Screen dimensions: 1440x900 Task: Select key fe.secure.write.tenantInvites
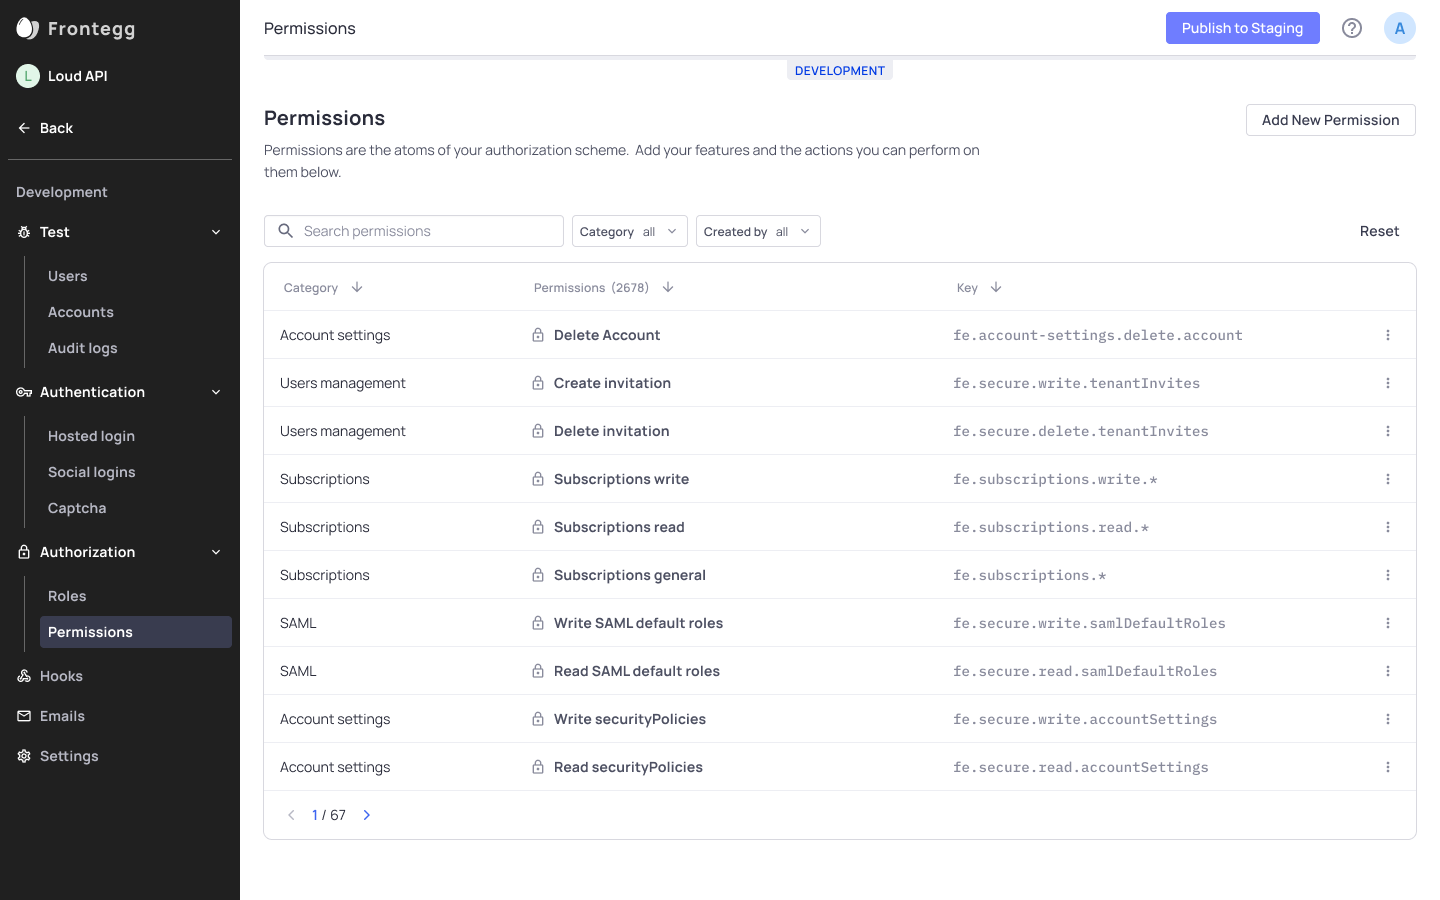[x=1076, y=383]
